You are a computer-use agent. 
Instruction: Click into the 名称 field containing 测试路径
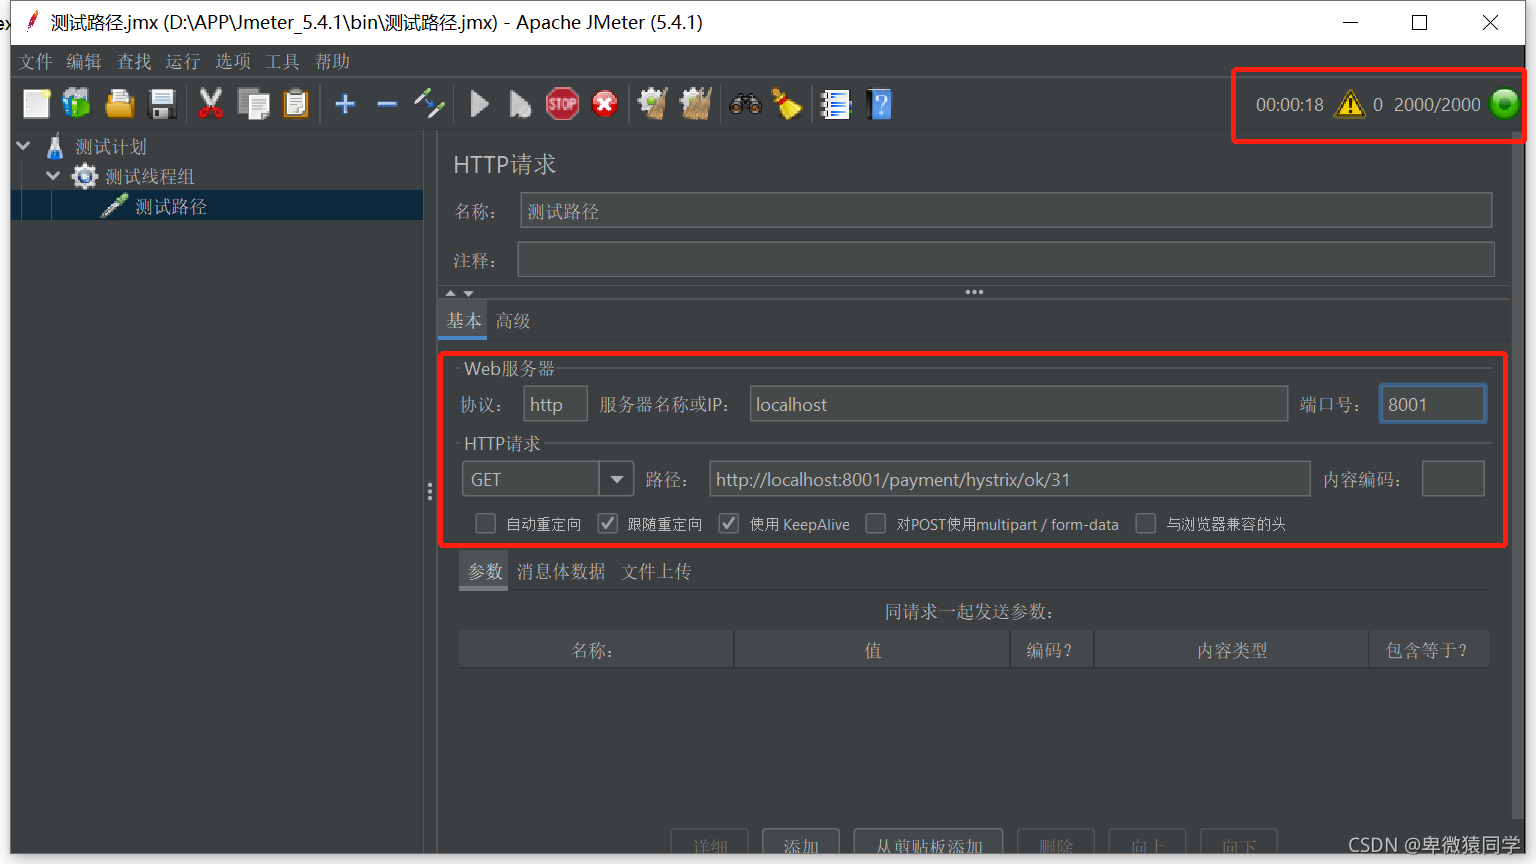click(x=1006, y=211)
